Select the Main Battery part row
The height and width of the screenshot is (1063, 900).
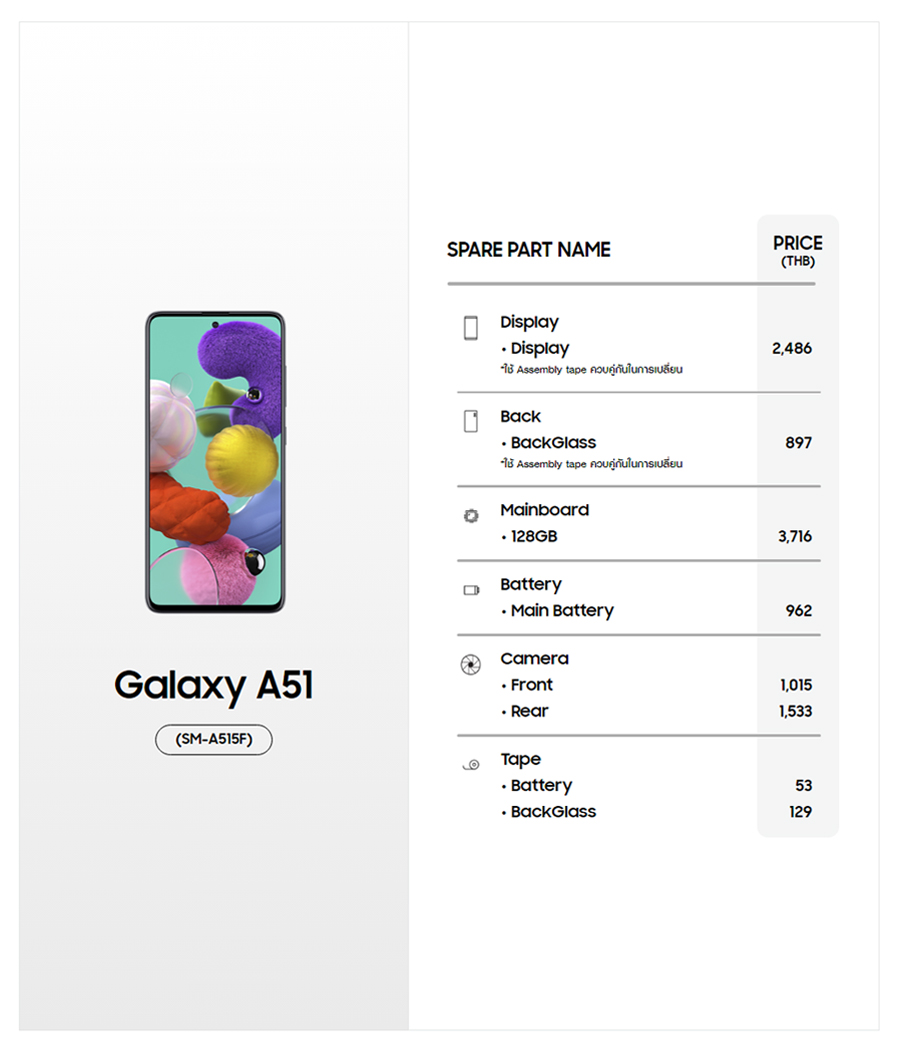[x=561, y=611]
